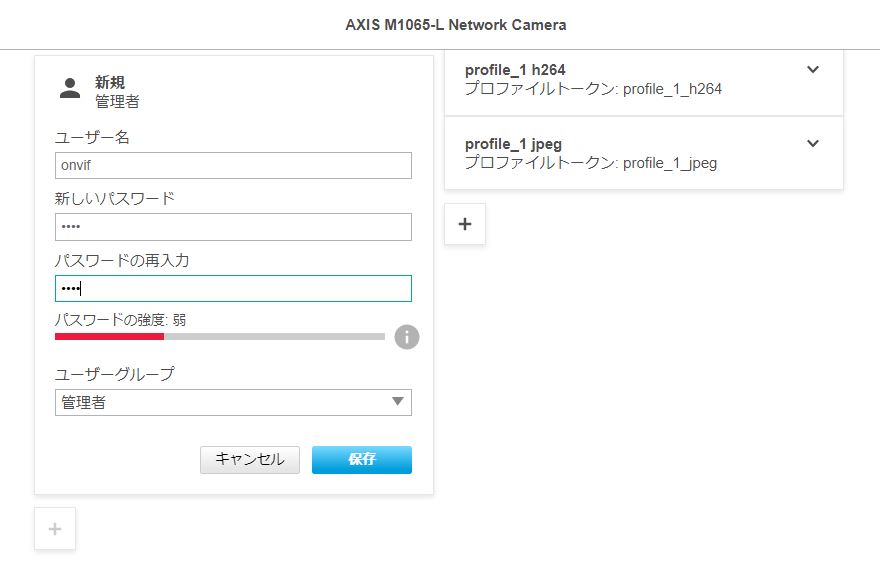Click the profile_1_jpeg token text

tap(591, 163)
